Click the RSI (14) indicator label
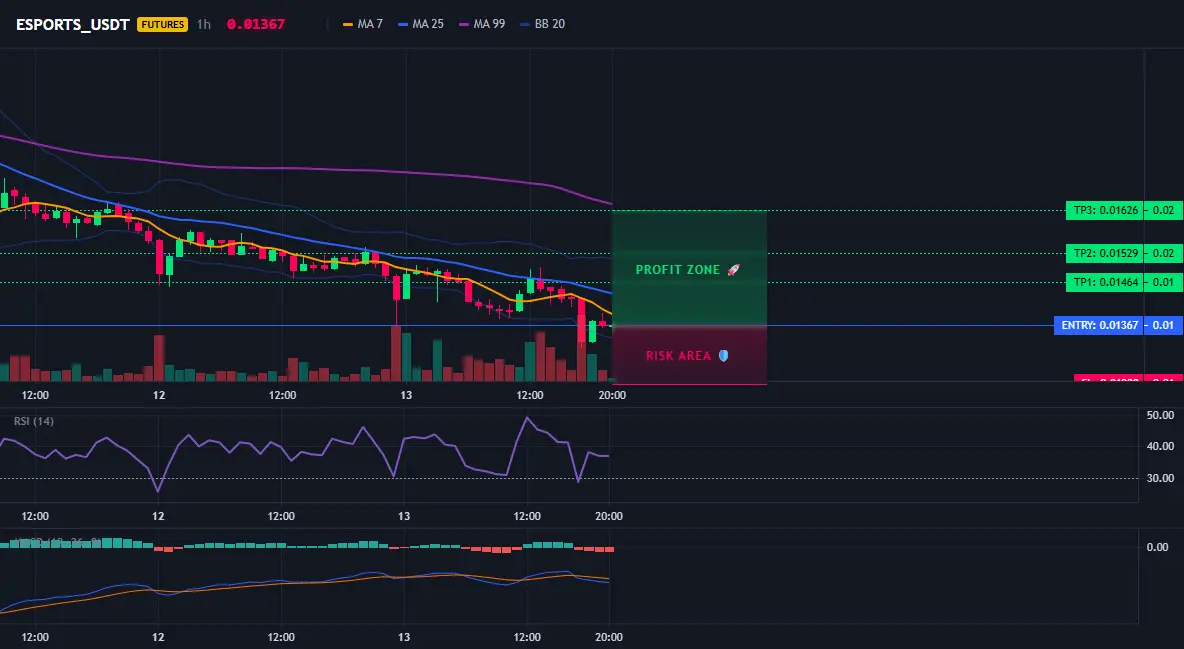Viewport: 1184px width, 649px height. (x=34, y=421)
